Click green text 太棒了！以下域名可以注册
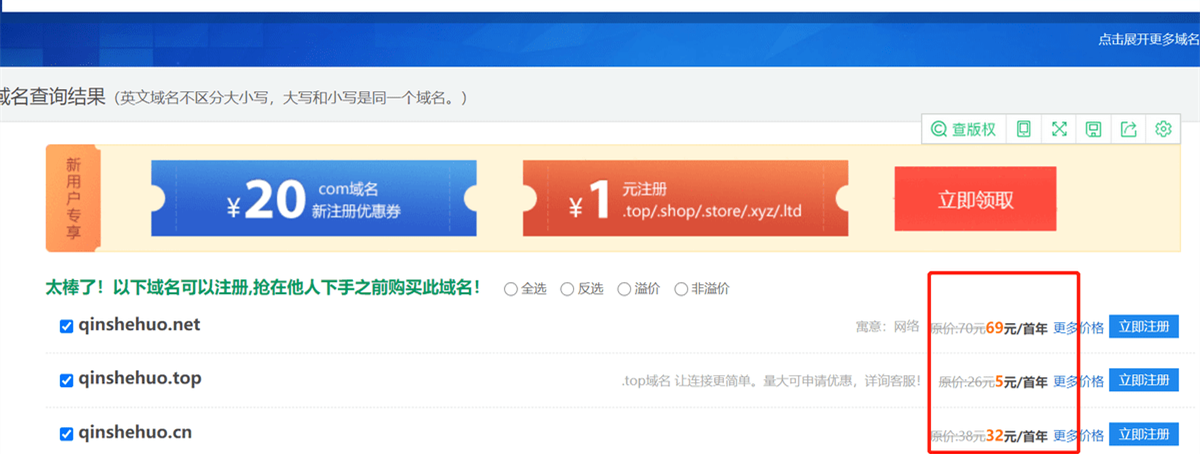Screen dimensions: 1200x454 (263, 288)
